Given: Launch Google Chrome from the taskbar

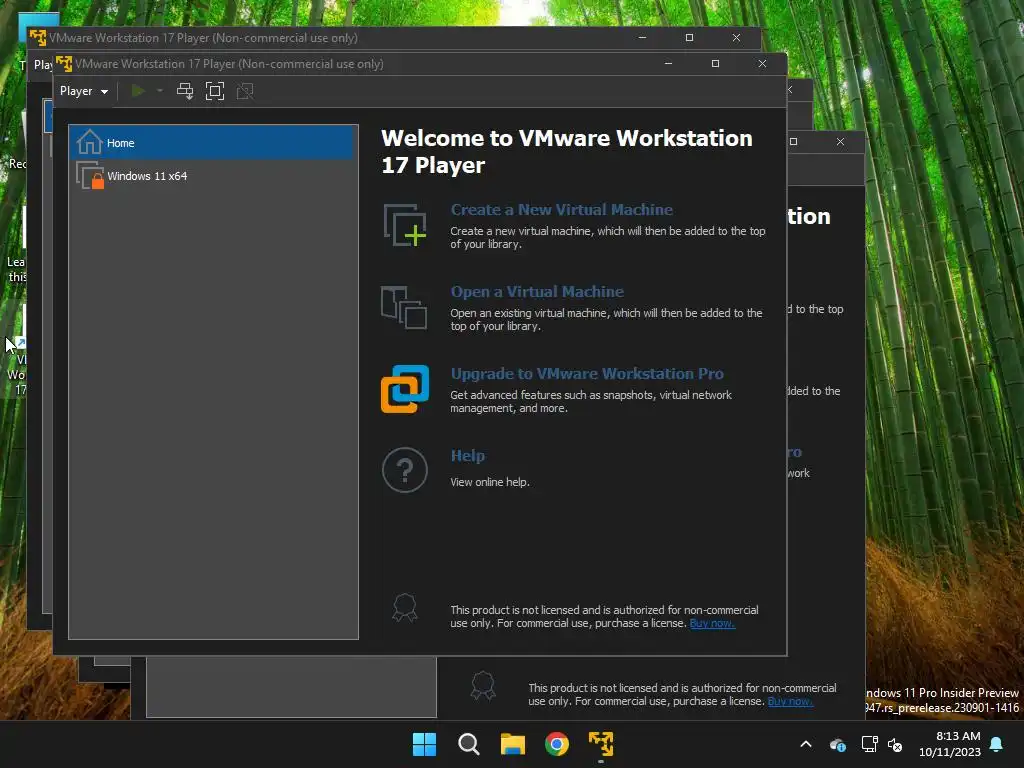Looking at the screenshot, I should (557, 744).
